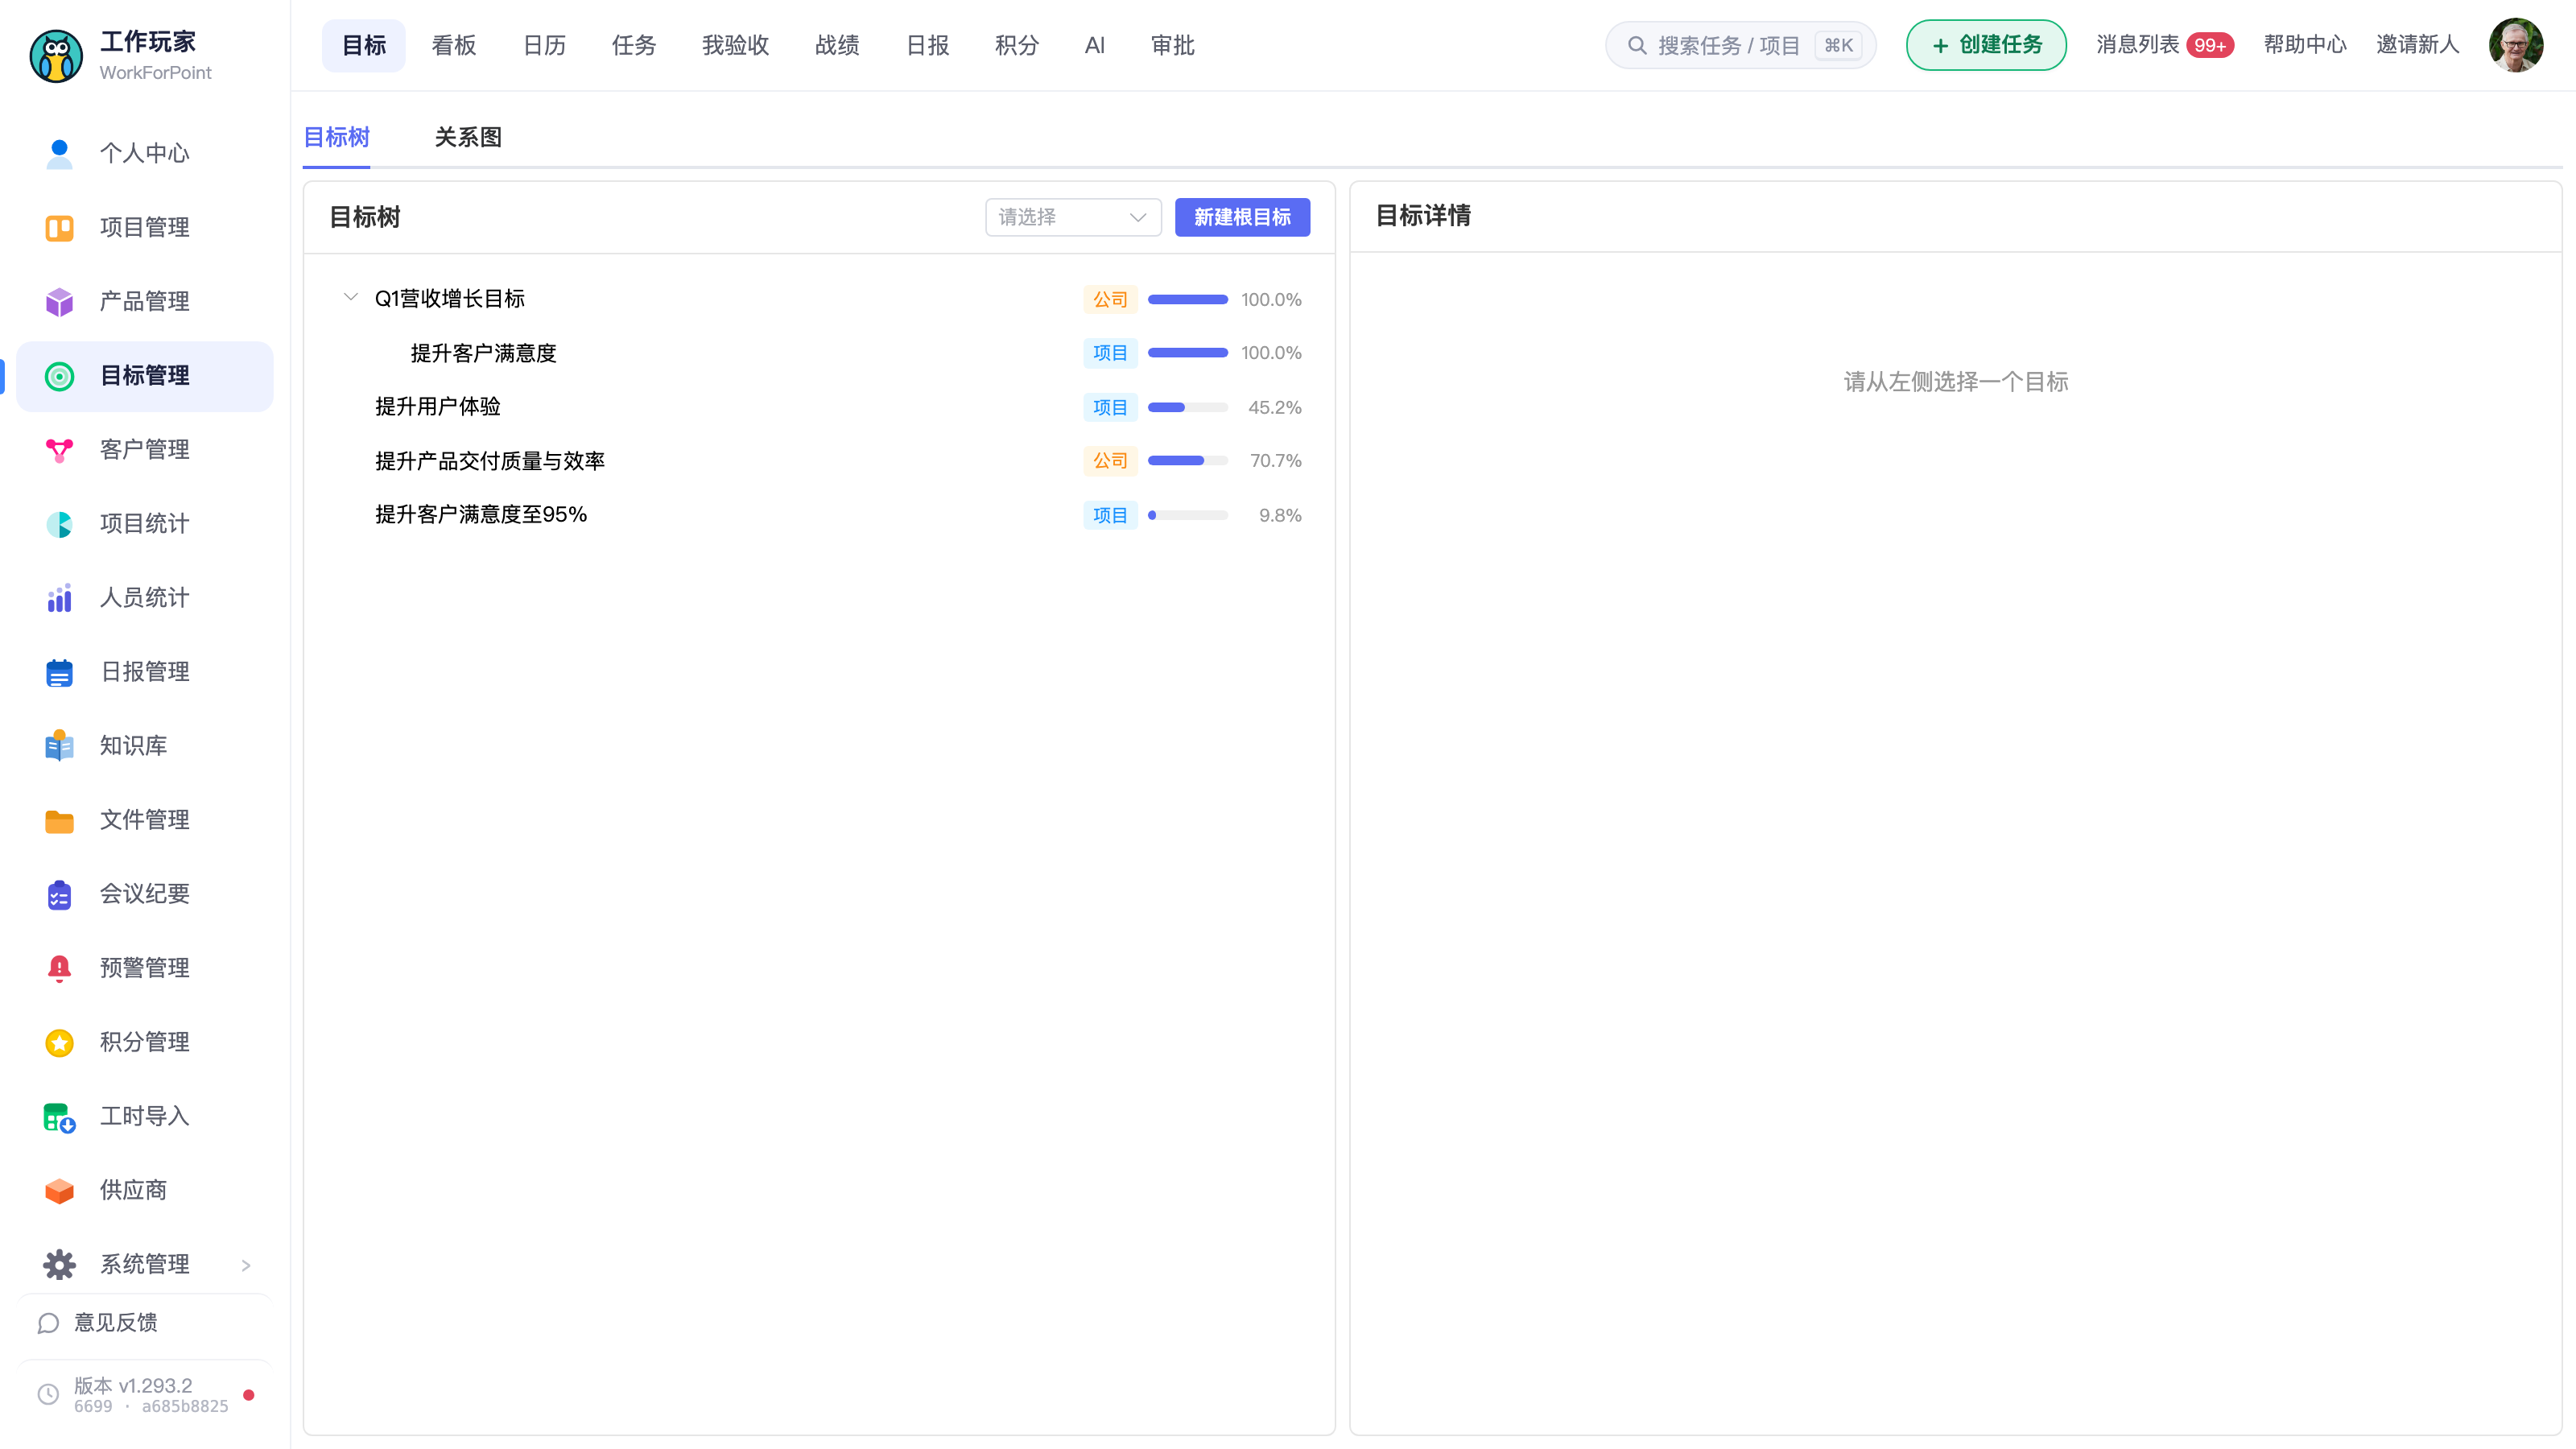Select 目标管理 target icon
This screenshot has width=2576, height=1449.
click(x=59, y=376)
